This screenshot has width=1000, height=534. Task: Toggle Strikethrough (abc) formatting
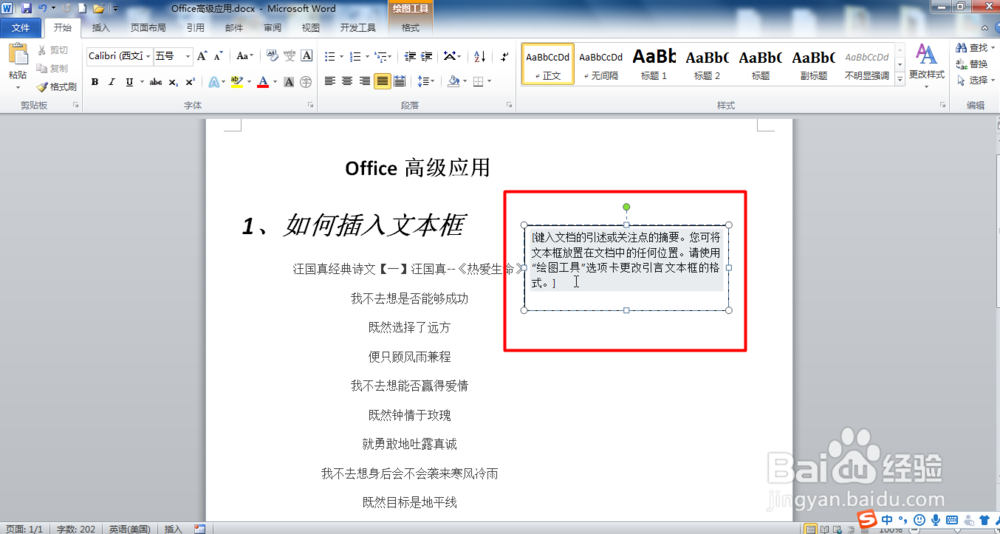coord(156,82)
